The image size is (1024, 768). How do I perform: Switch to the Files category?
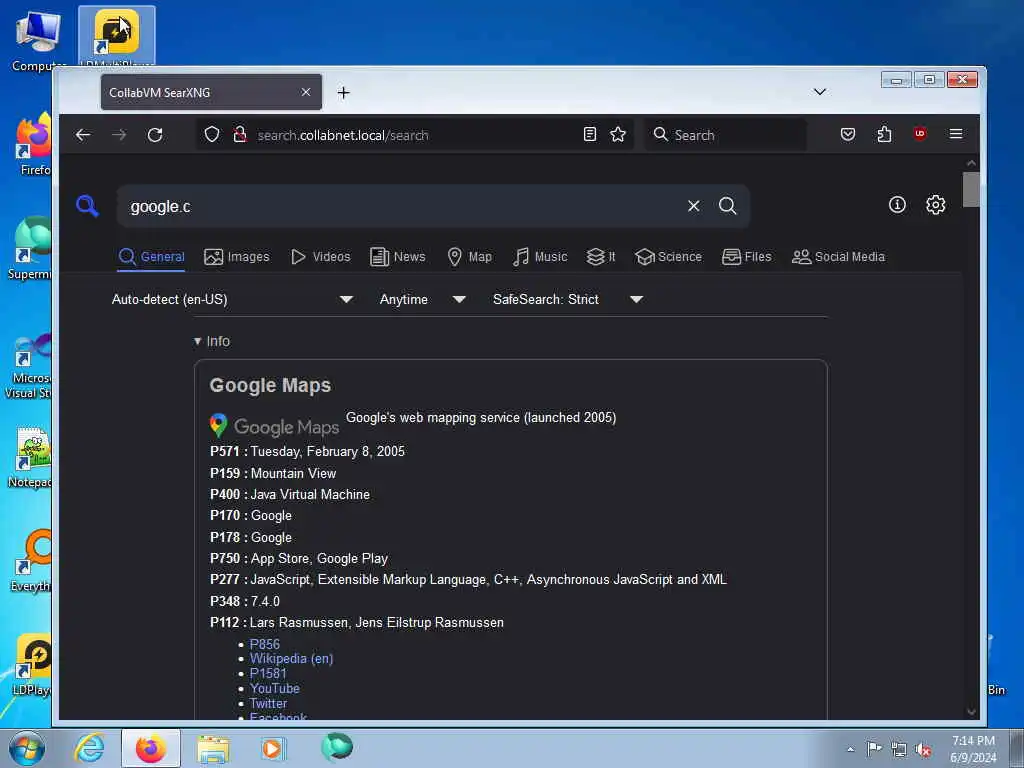pyautogui.click(x=746, y=257)
